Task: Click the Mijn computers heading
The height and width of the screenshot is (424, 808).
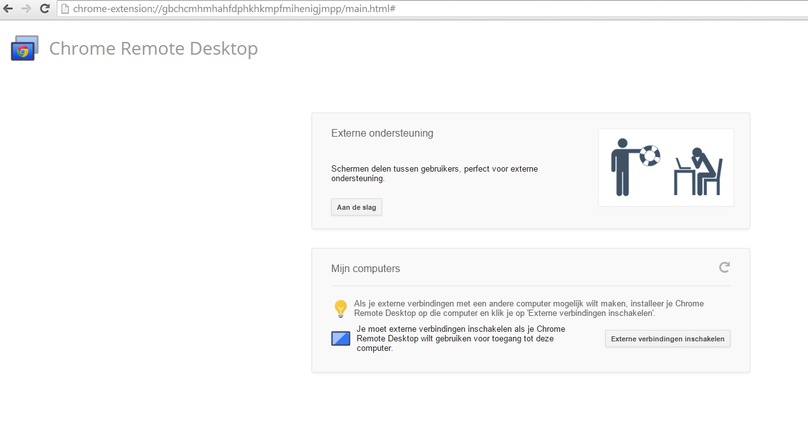Action: click(365, 268)
